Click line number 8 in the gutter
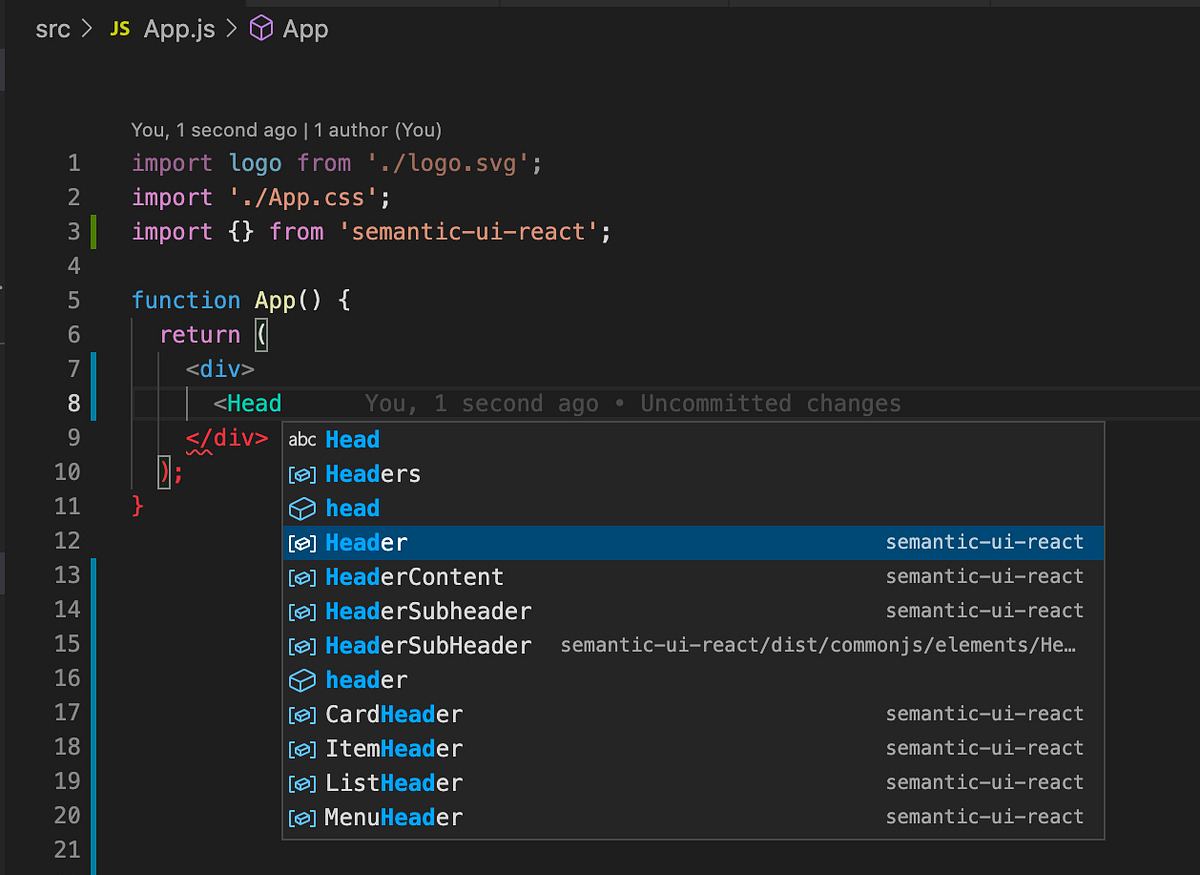 click(73, 404)
